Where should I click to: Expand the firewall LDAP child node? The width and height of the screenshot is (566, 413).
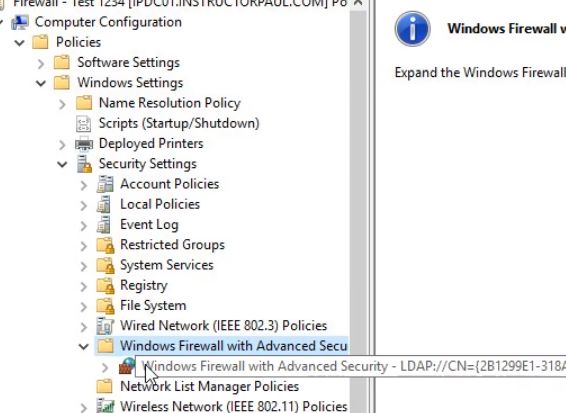tap(105, 367)
